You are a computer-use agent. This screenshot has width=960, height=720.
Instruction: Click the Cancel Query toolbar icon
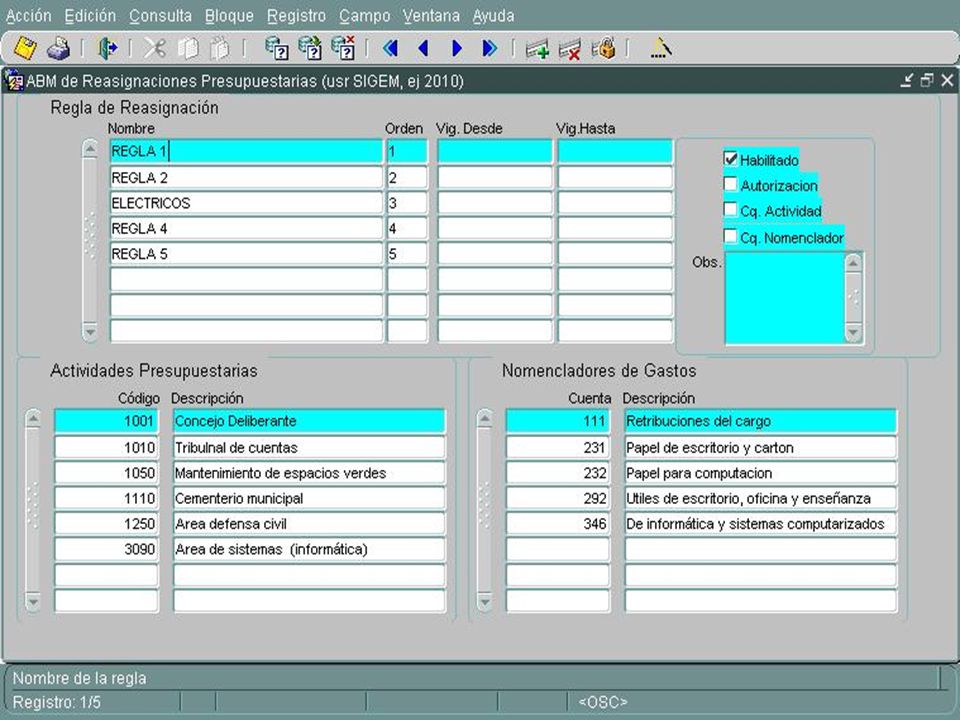click(x=342, y=48)
